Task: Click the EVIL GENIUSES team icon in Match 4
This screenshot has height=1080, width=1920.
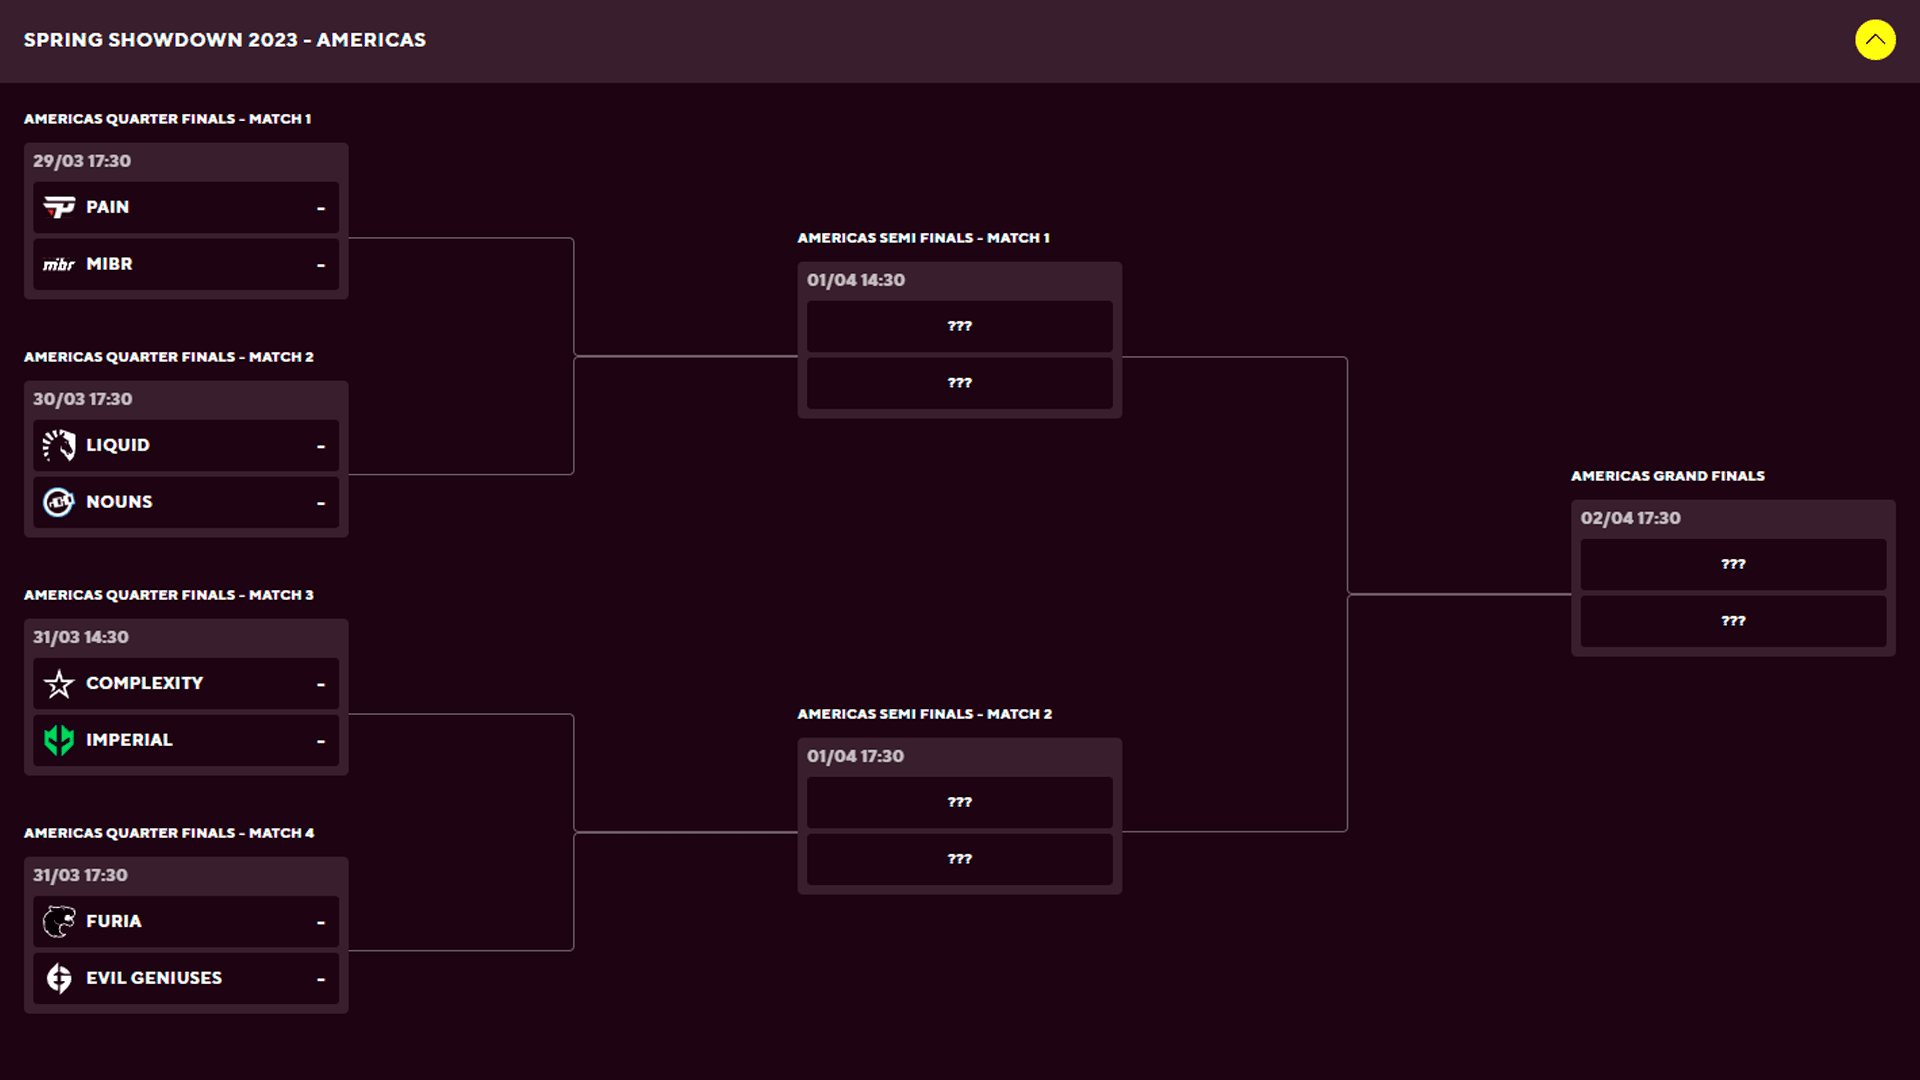Action: [x=57, y=978]
